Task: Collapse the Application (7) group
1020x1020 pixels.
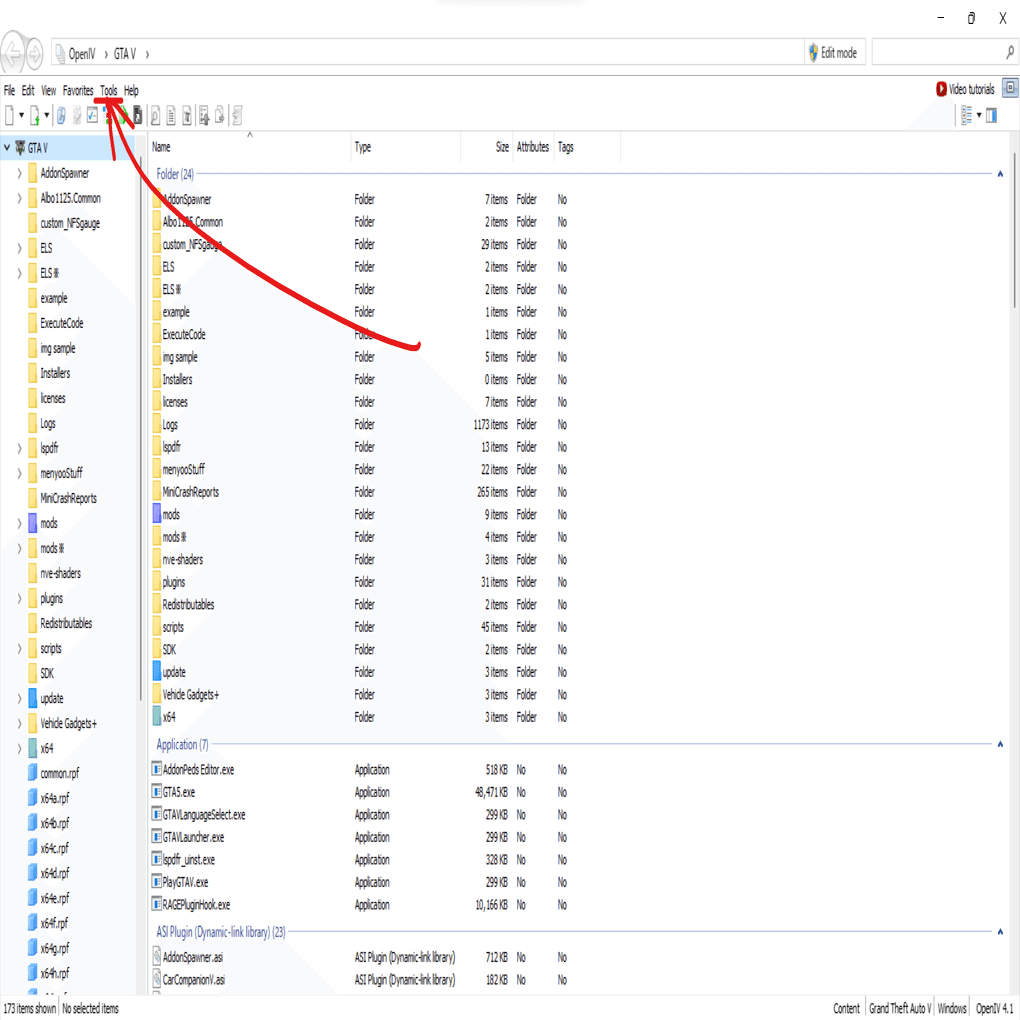Action: coord(1000,744)
